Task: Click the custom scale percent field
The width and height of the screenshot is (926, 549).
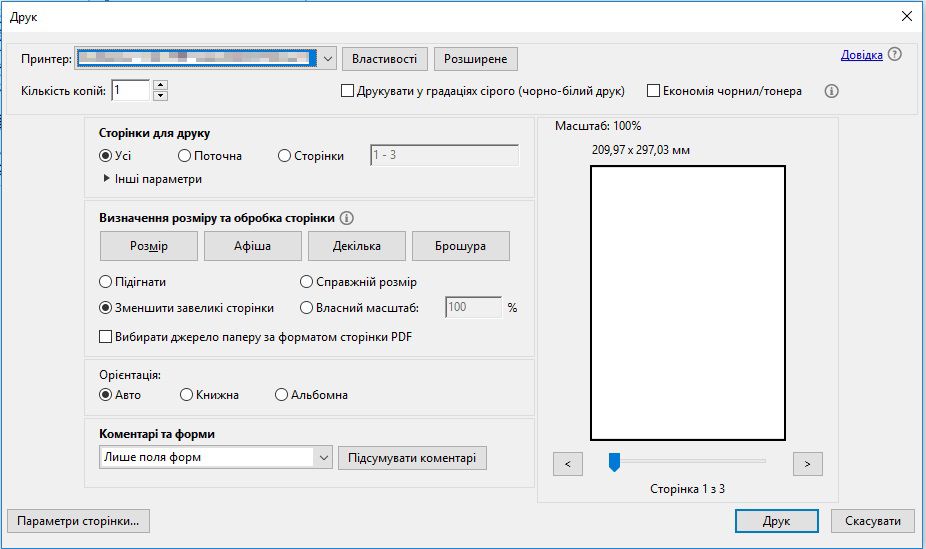Action: coord(474,307)
